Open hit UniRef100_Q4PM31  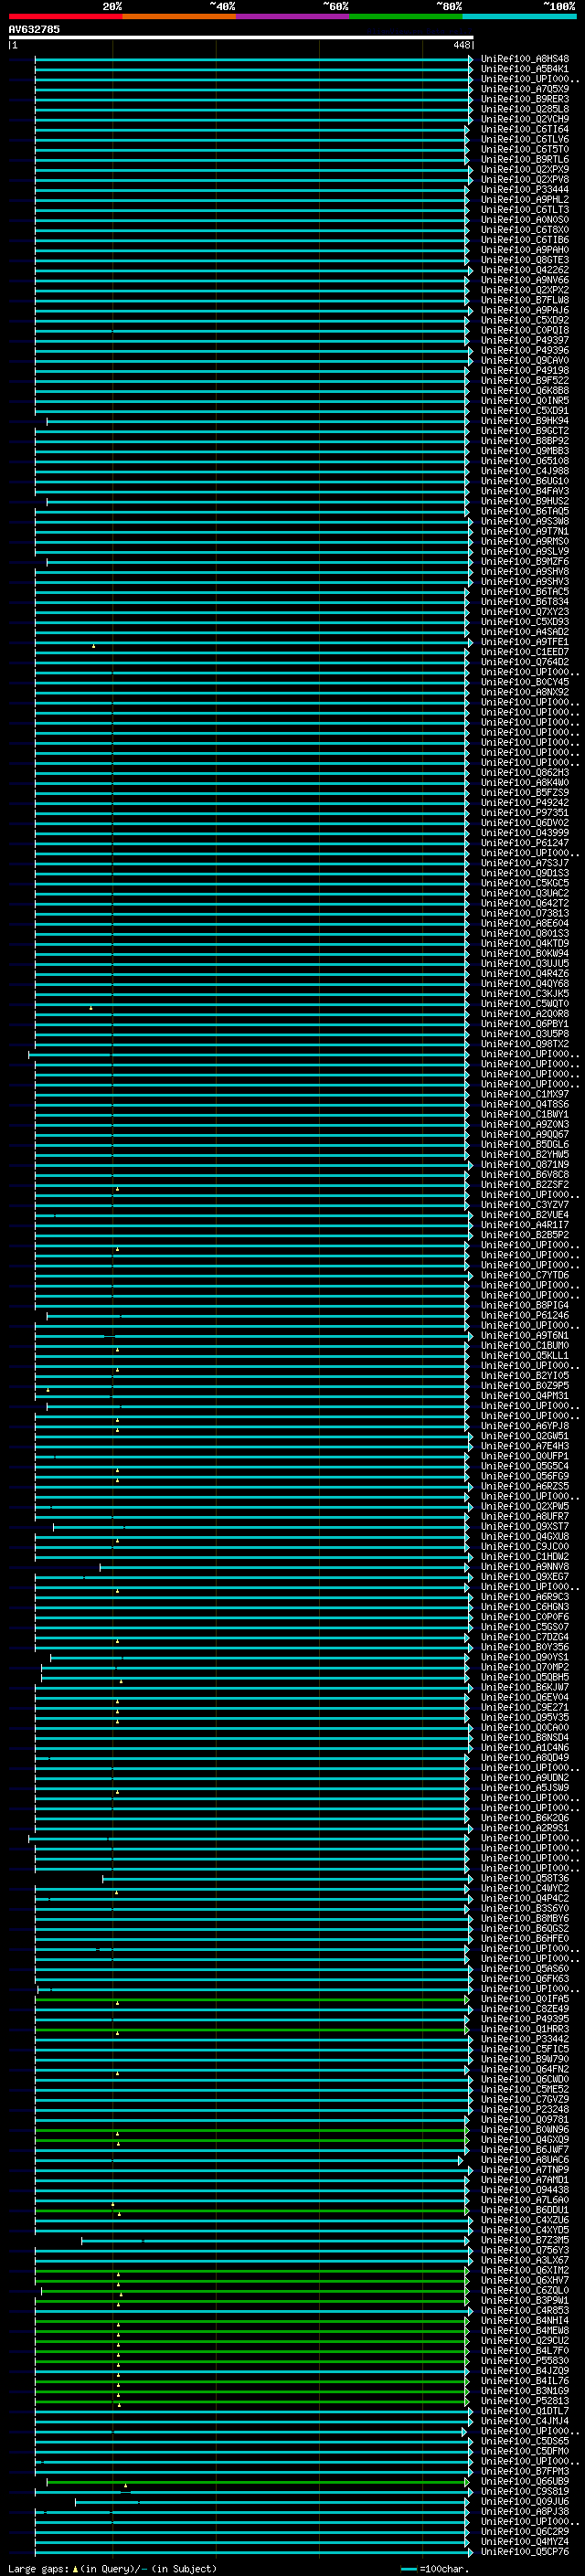click(x=525, y=1396)
